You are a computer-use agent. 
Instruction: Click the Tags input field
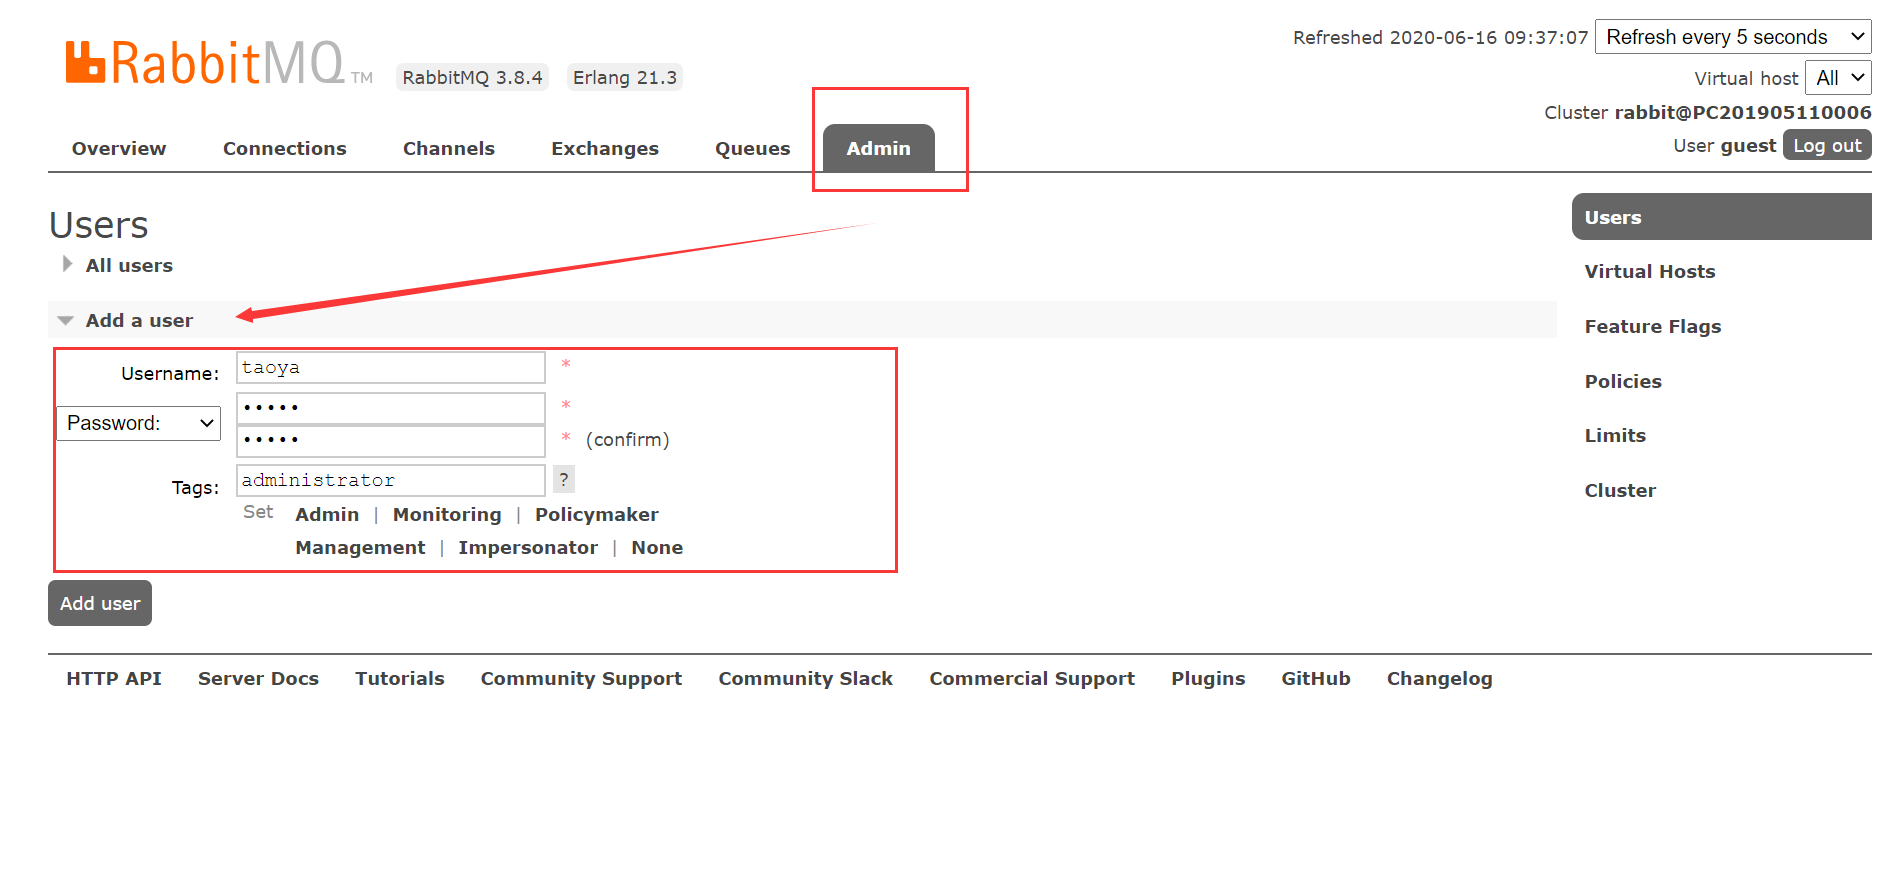click(391, 480)
